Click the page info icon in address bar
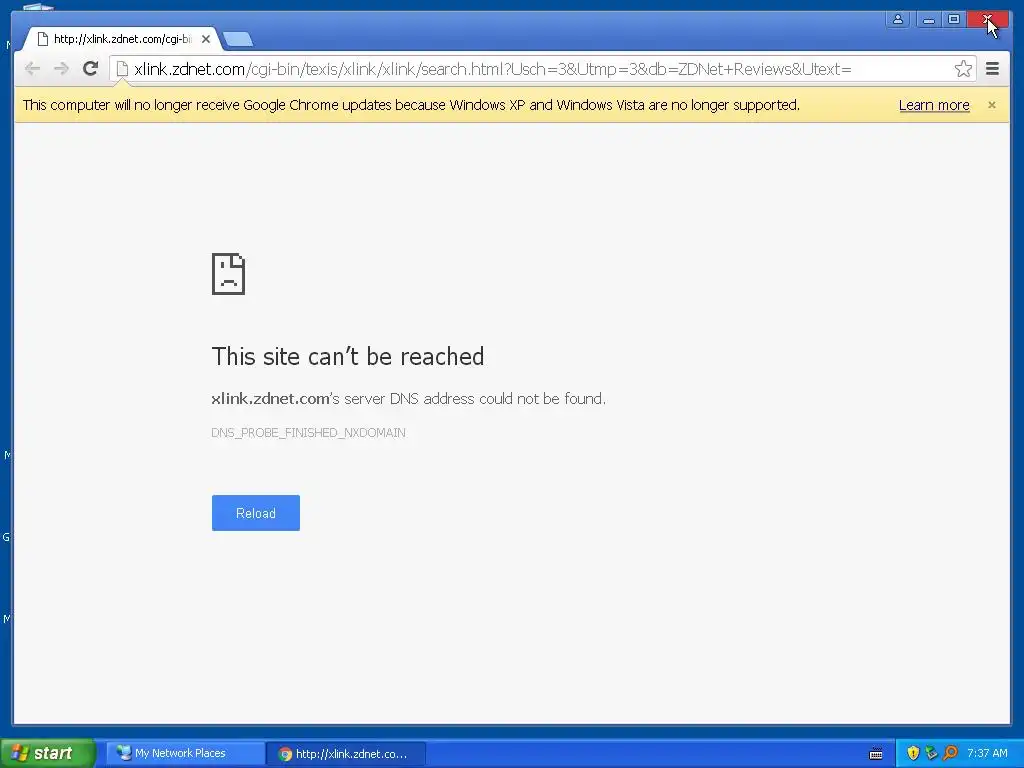 pos(122,69)
